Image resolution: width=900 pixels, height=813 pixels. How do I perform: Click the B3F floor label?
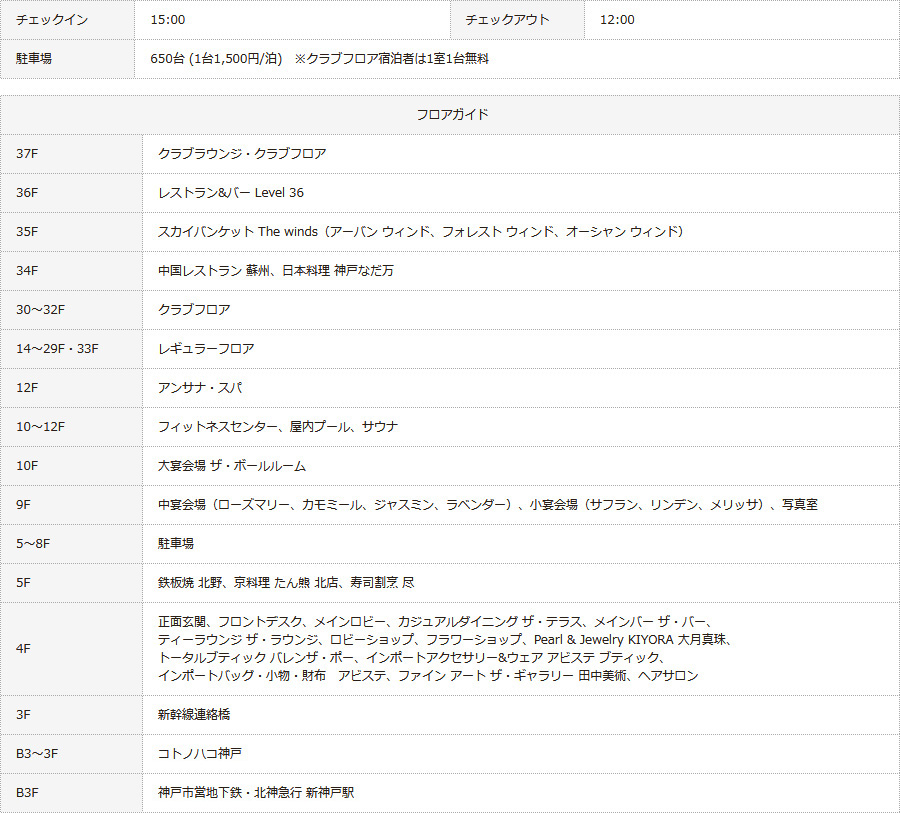[x=27, y=793]
